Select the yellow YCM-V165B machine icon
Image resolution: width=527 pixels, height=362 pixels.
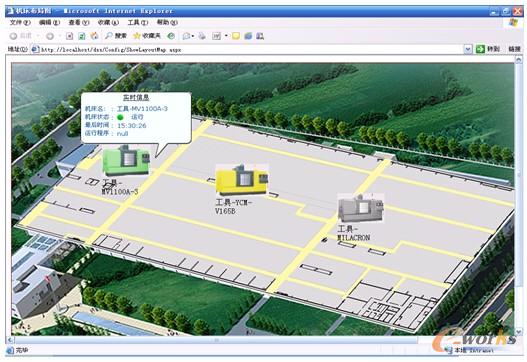242,179
